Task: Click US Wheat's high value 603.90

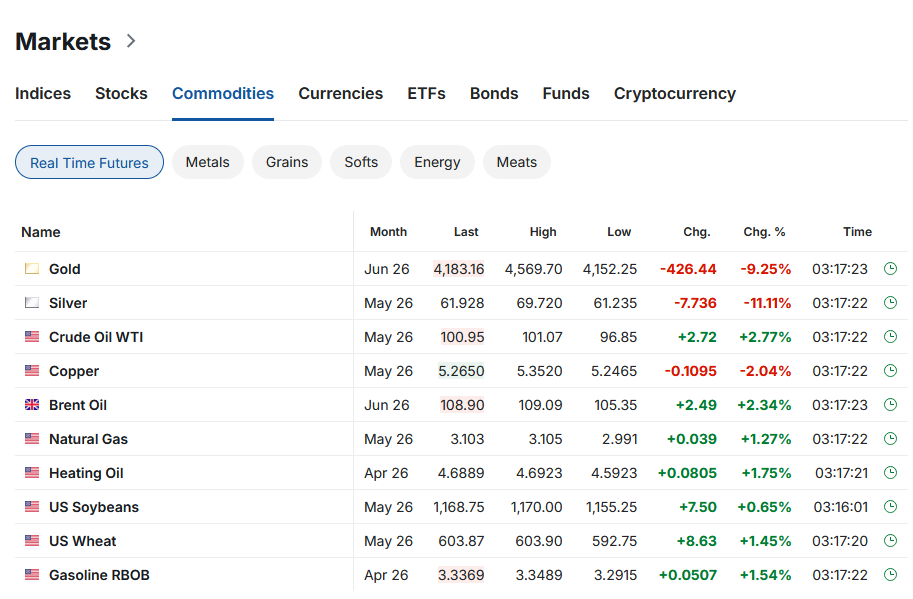Action: click(539, 541)
